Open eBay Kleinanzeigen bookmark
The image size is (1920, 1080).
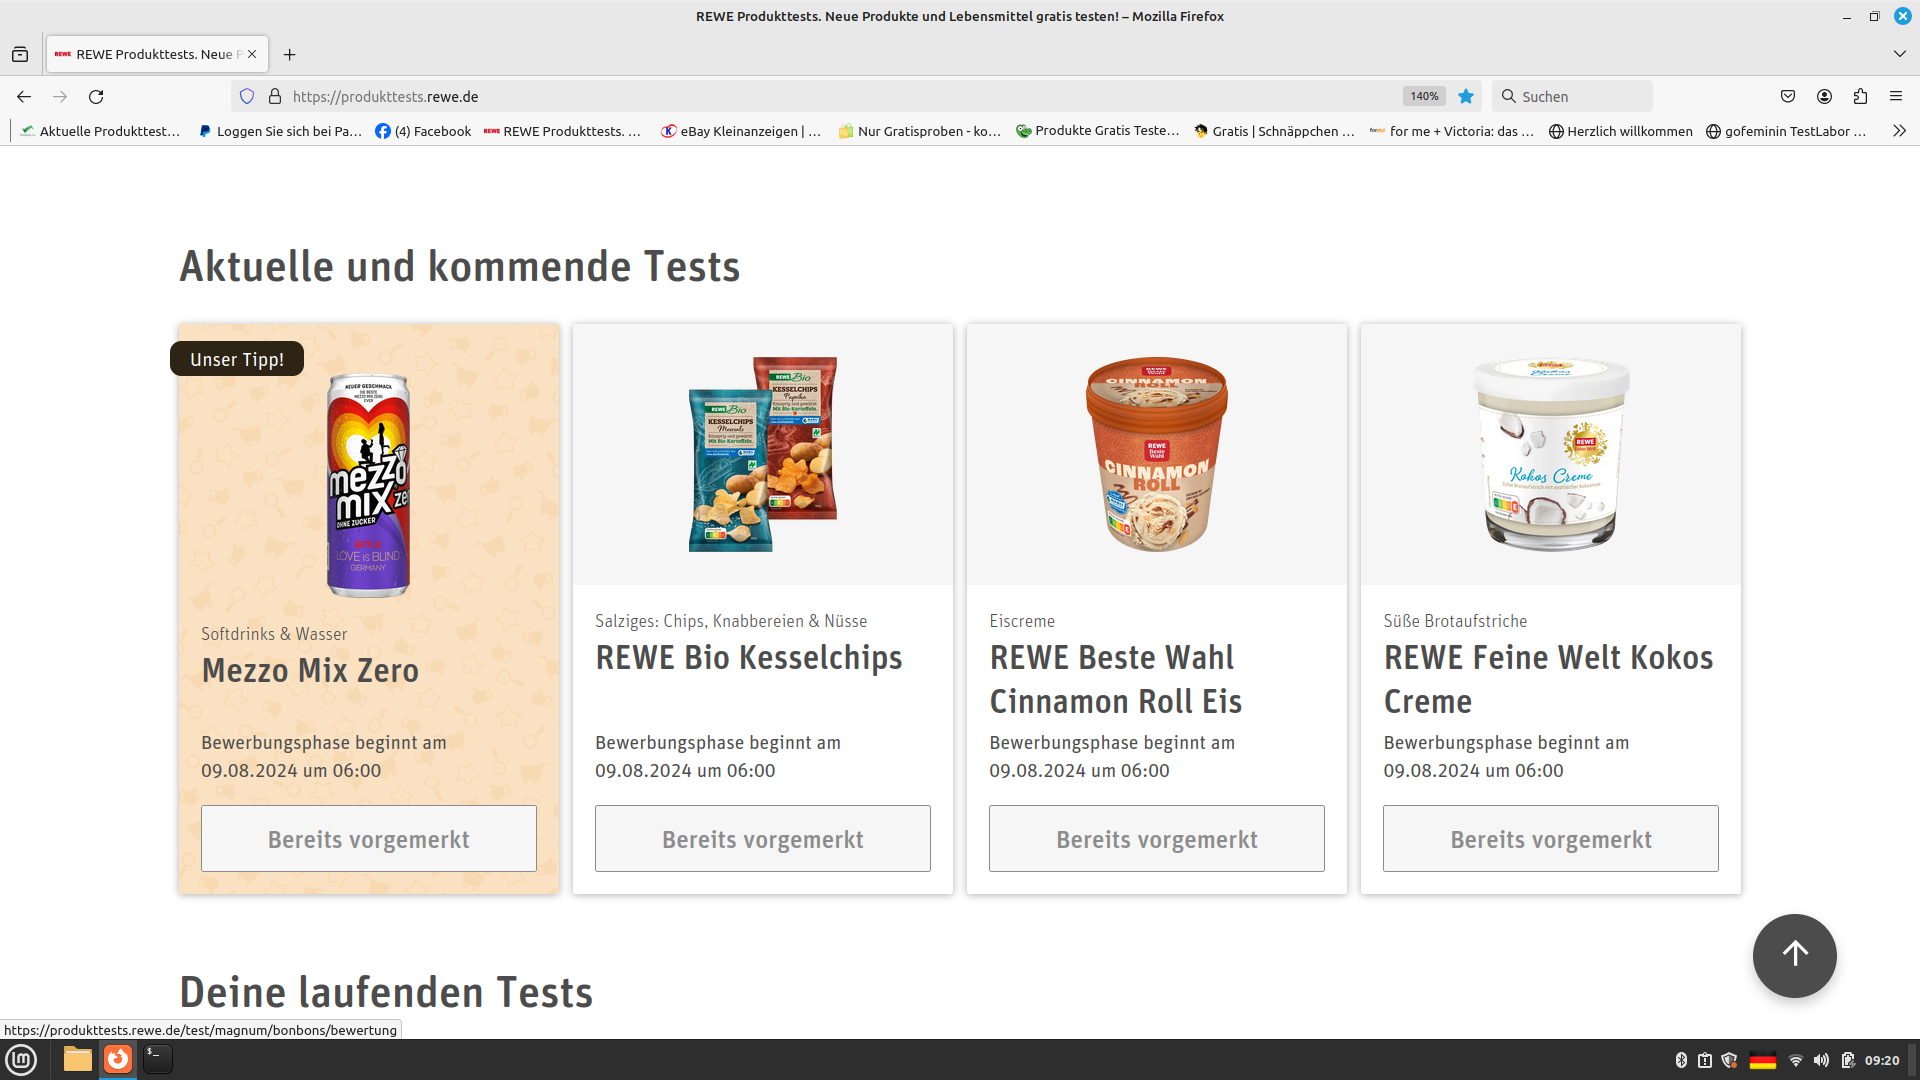tap(741, 131)
